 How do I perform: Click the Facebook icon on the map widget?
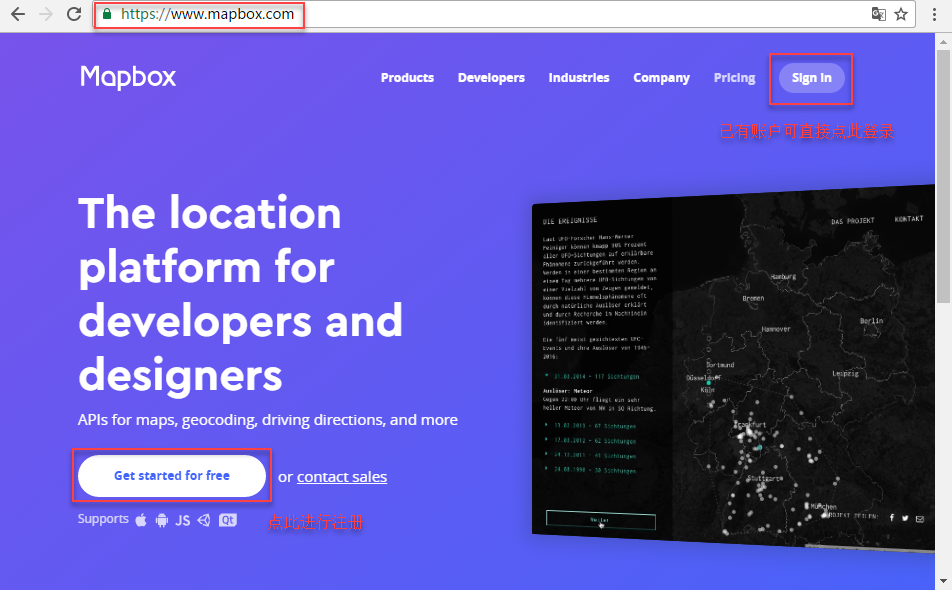(892, 518)
